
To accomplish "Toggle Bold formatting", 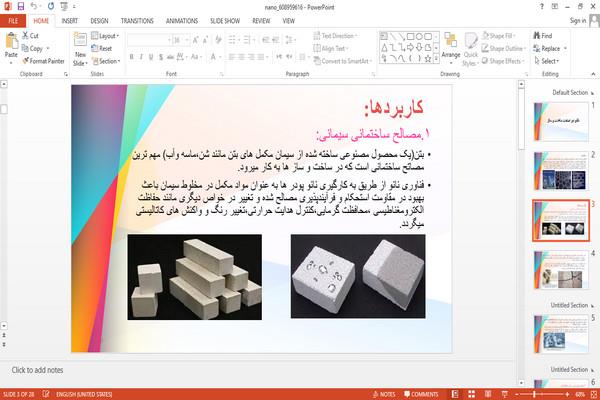I will coord(131,57).
